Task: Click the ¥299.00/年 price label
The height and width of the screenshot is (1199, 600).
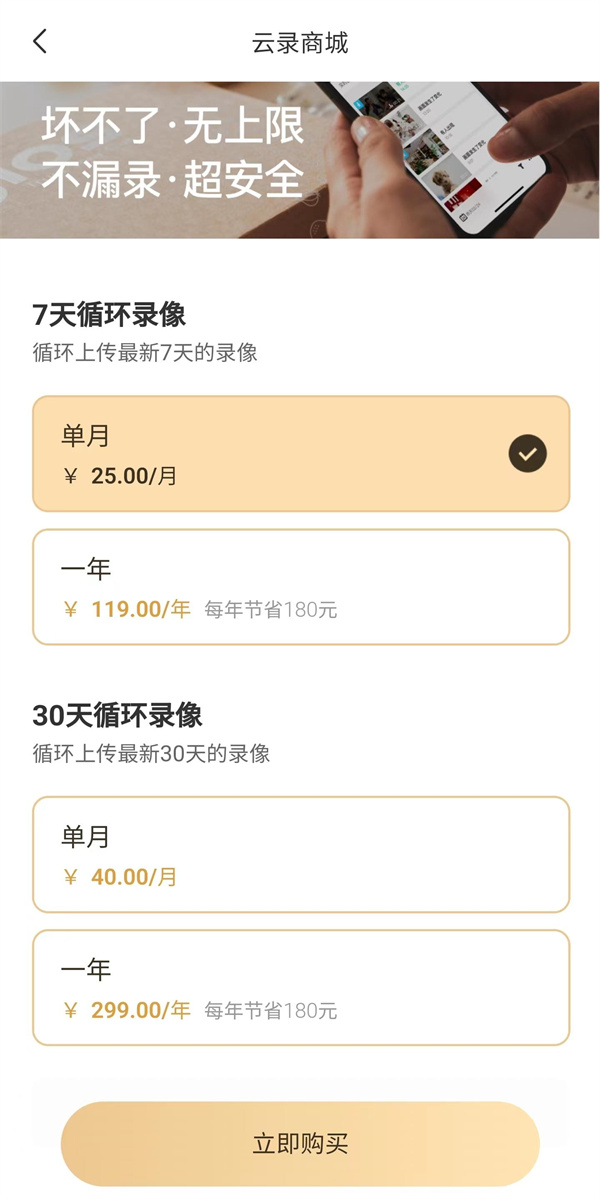Action: pyautogui.click(x=127, y=1011)
